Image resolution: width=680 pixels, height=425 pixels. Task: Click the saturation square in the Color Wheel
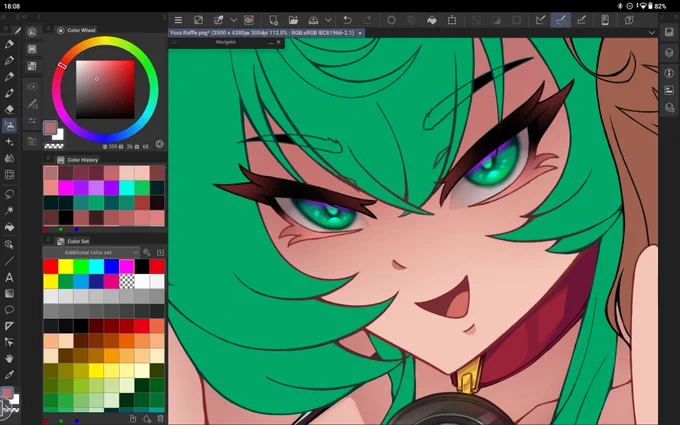[105, 89]
